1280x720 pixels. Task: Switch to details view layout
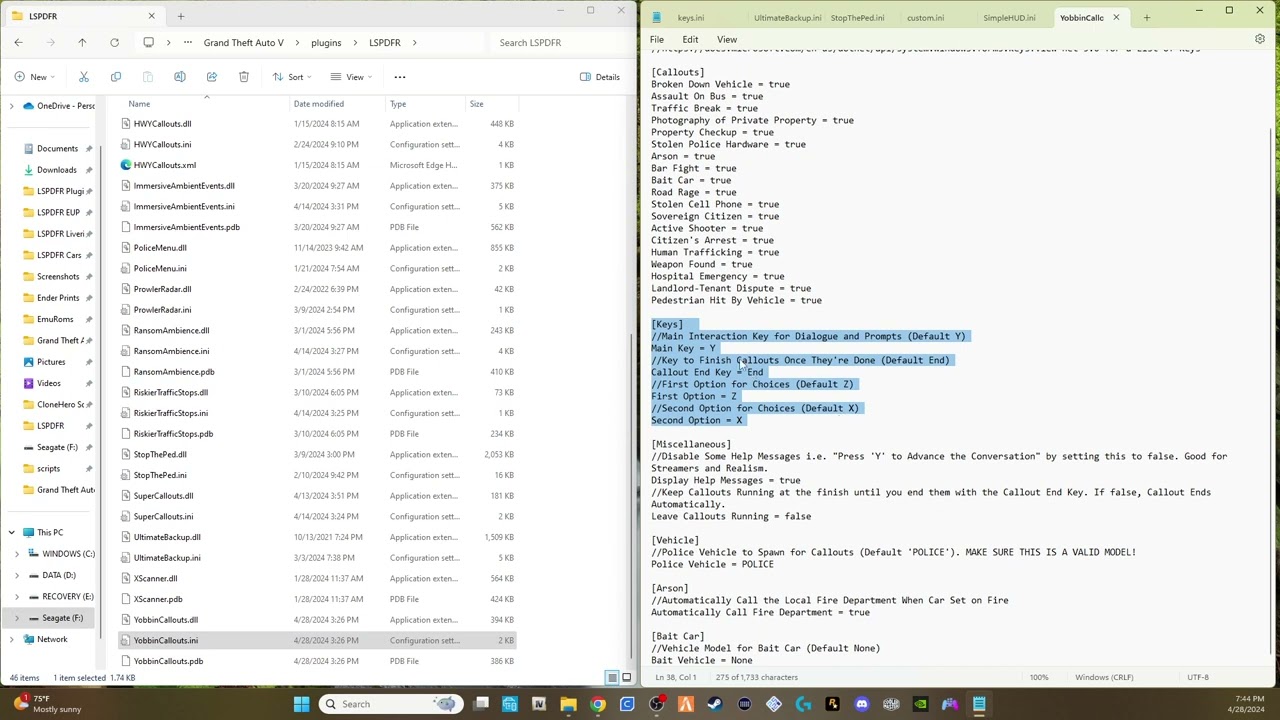(x=612, y=677)
